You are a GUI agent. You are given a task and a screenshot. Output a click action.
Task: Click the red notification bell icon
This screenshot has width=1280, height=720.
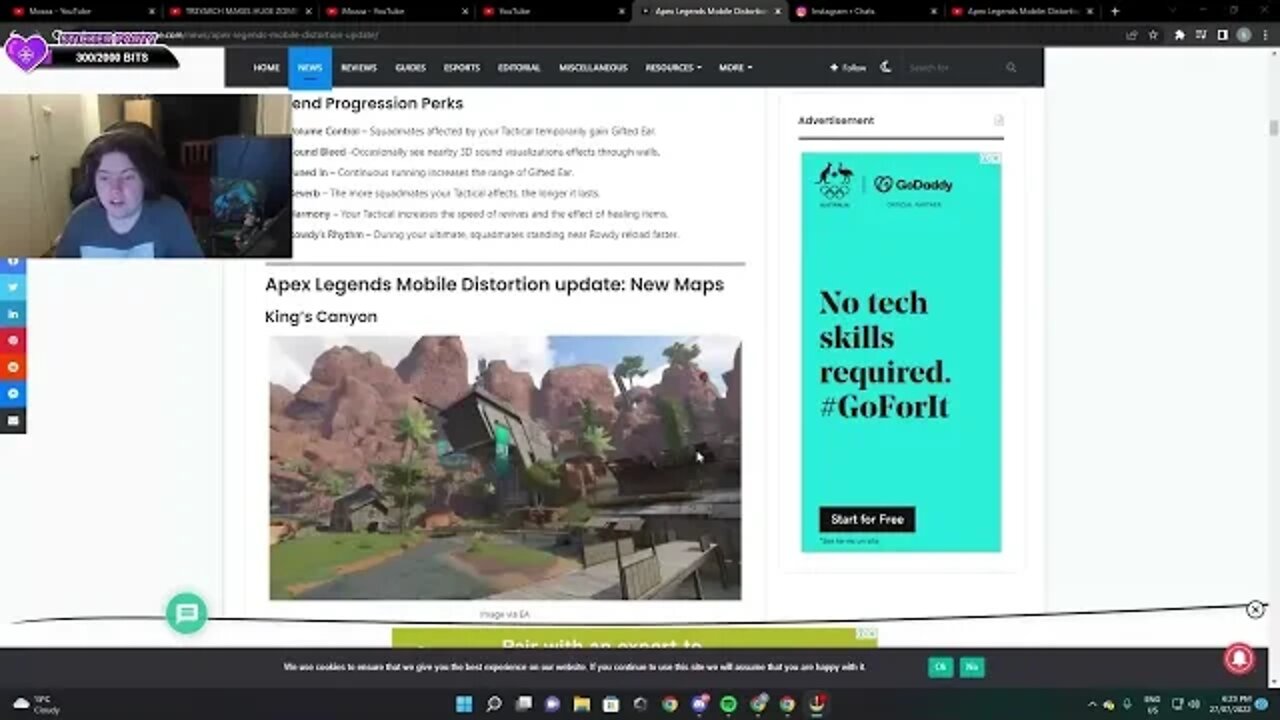[x=1239, y=658]
